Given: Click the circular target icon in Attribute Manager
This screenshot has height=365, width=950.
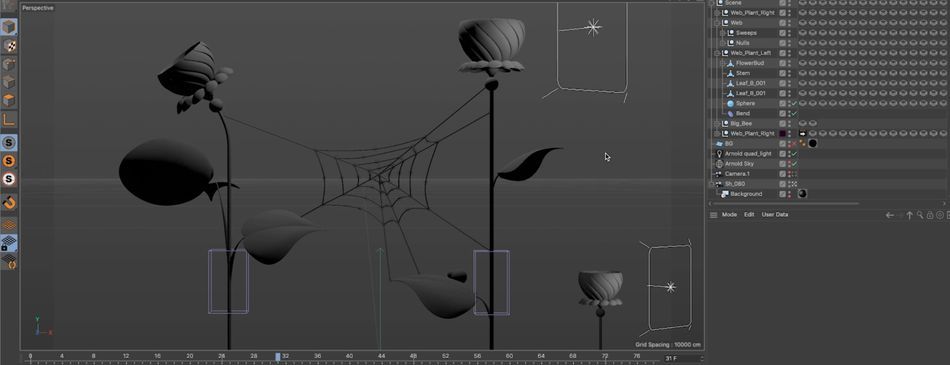Looking at the screenshot, I should click(940, 215).
